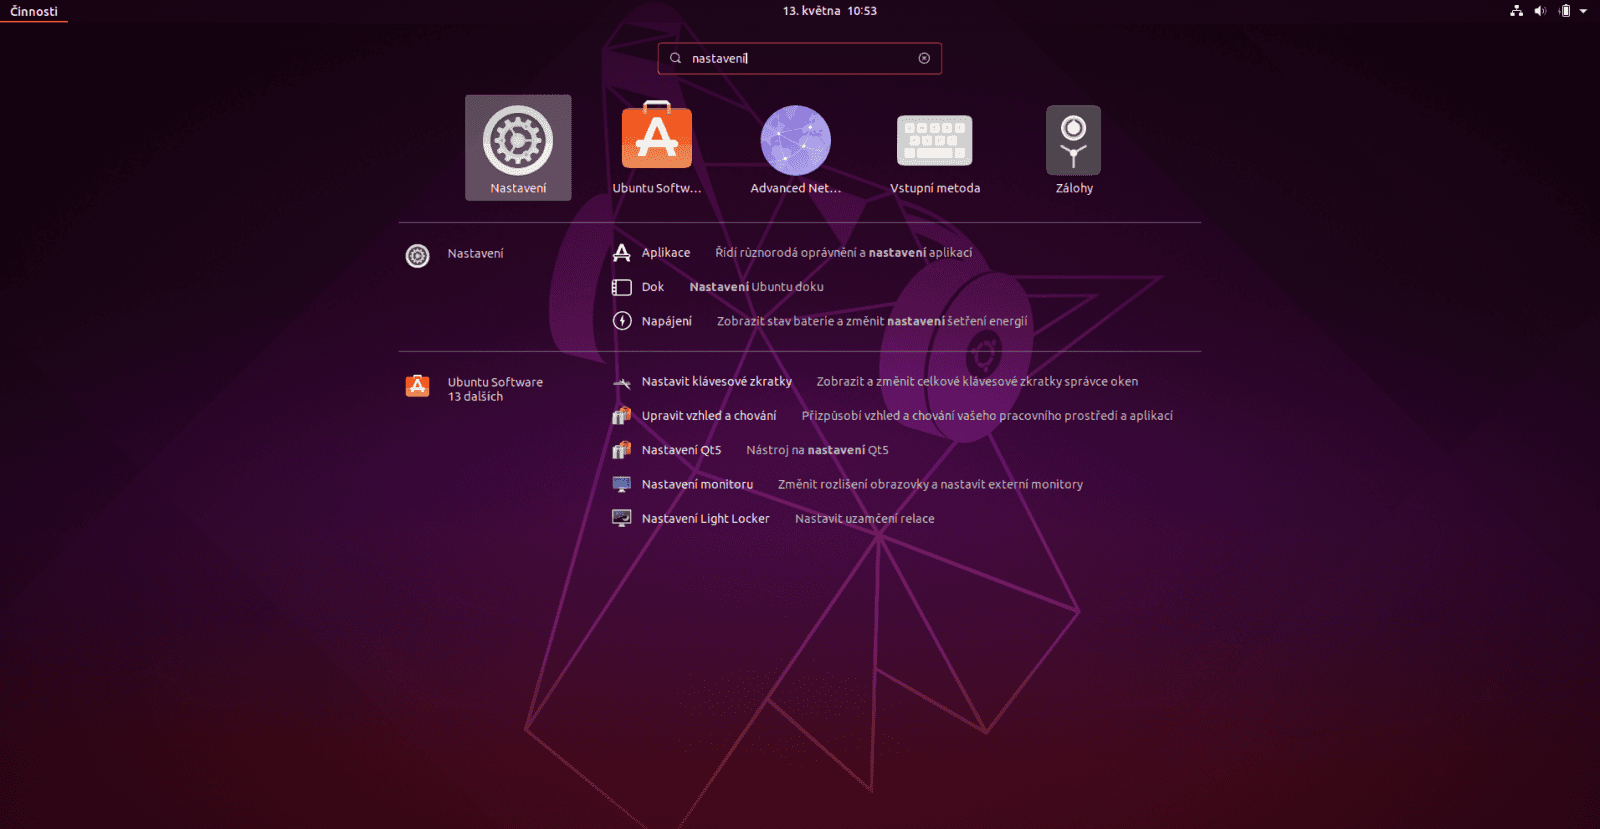The height and width of the screenshot is (829, 1600).
Task: Click the Aplikace result icon
Action: pyautogui.click(x=622, y=253)
